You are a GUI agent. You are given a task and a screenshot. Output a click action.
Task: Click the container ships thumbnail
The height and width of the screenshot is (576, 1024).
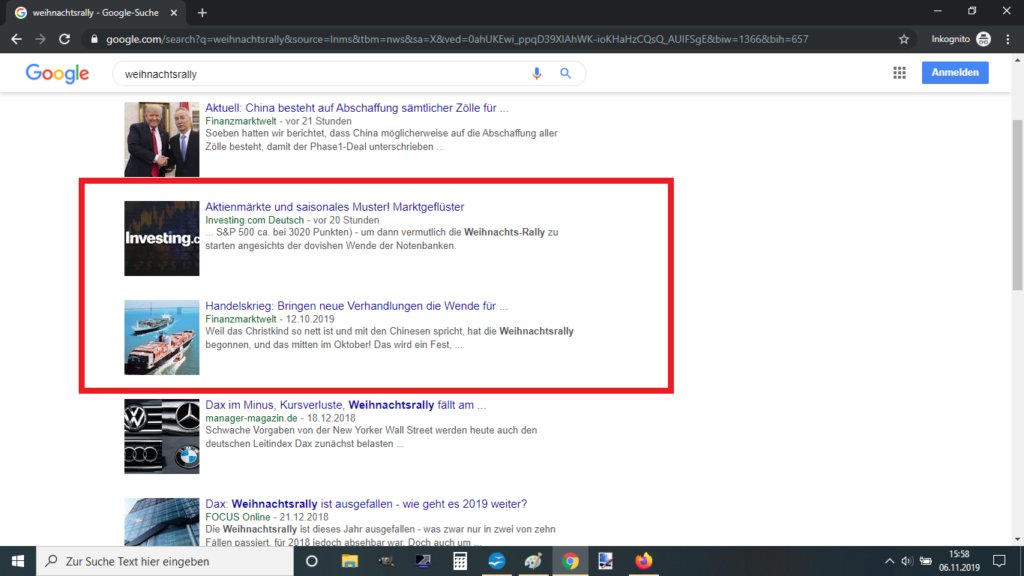coord(162,338)
